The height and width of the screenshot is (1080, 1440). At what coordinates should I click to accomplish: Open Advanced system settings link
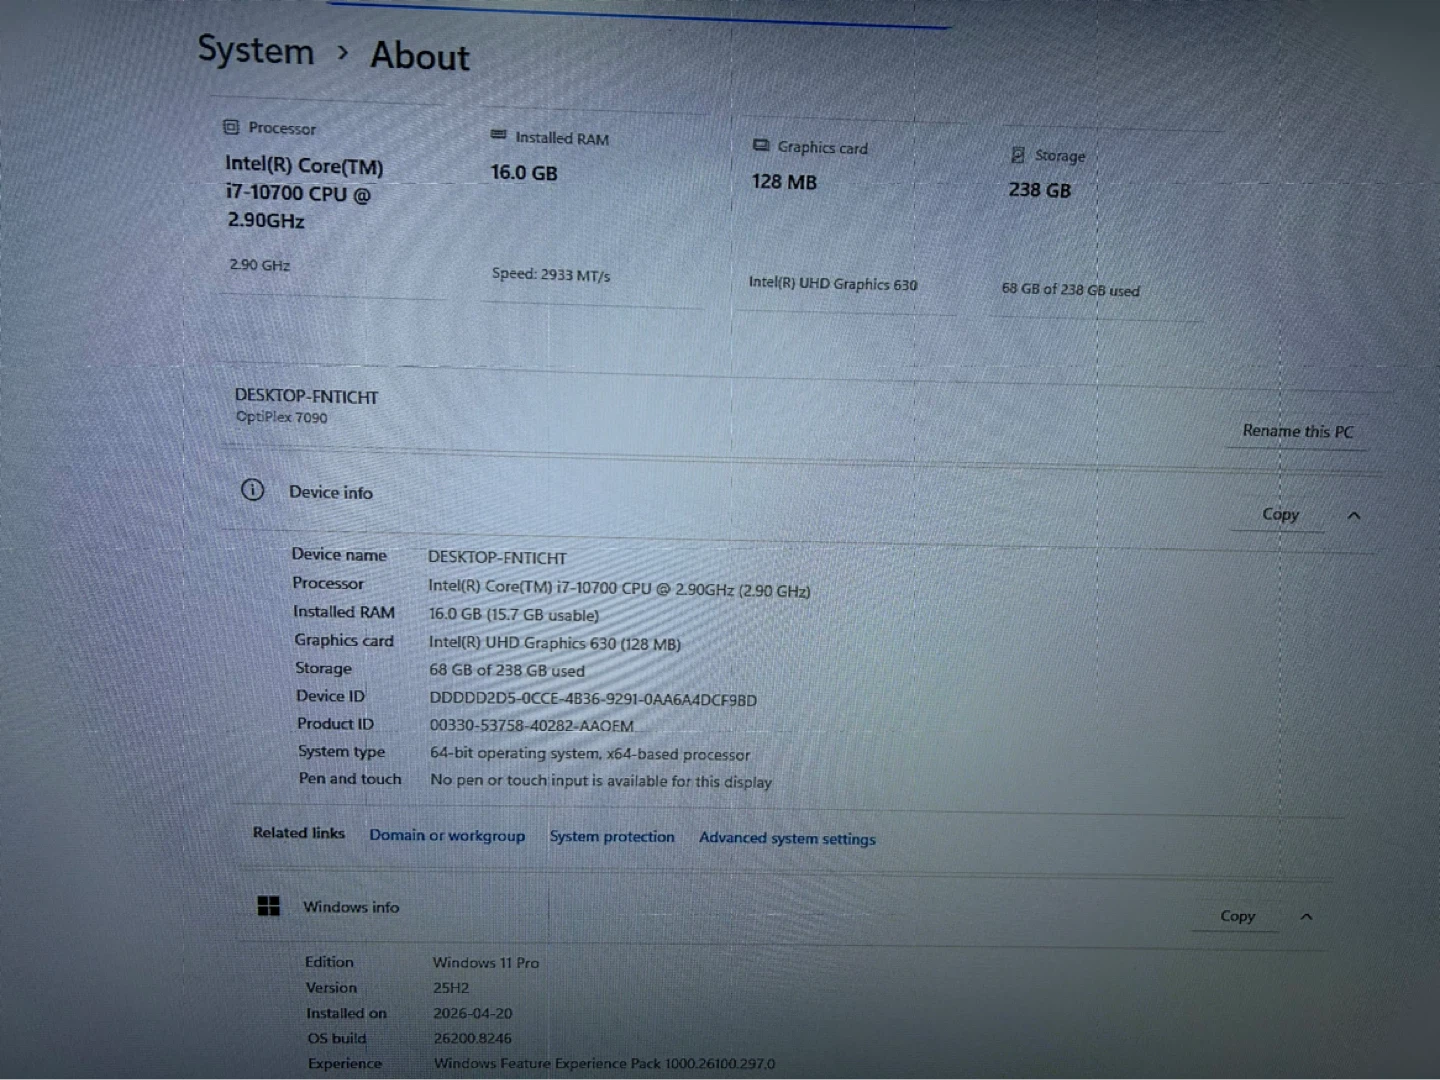click(787, 838)
